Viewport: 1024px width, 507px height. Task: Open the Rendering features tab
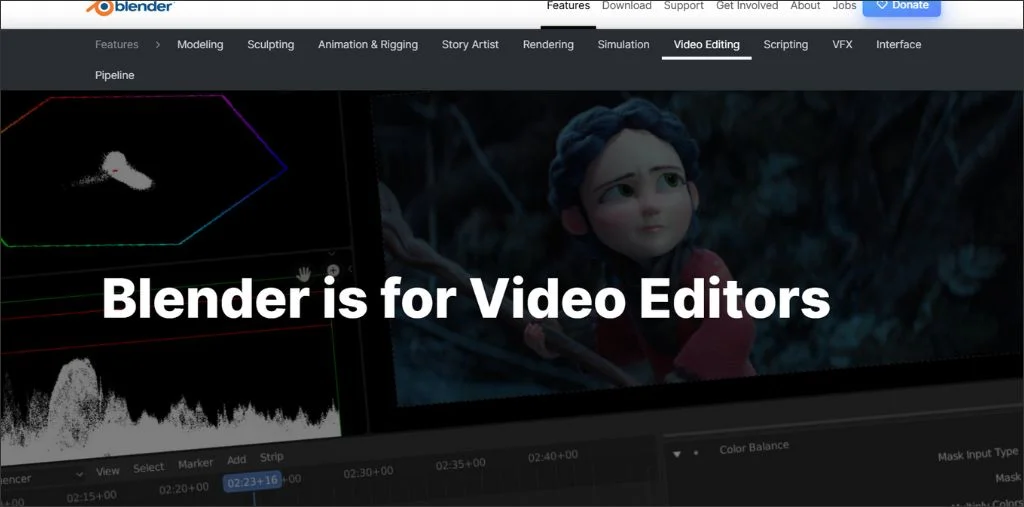click(x=548, y=44)
